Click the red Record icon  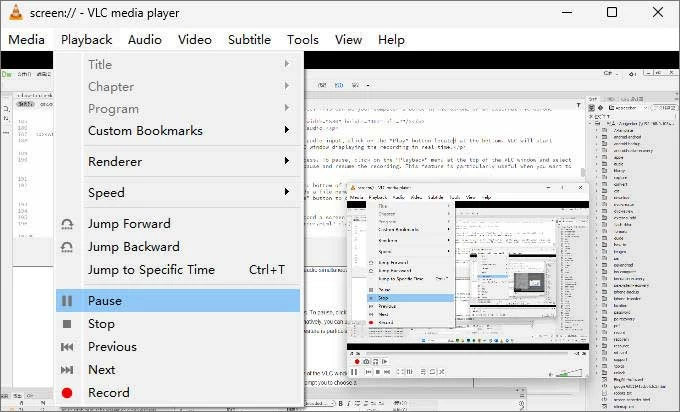pyautogui.click(x=67, y=393)
